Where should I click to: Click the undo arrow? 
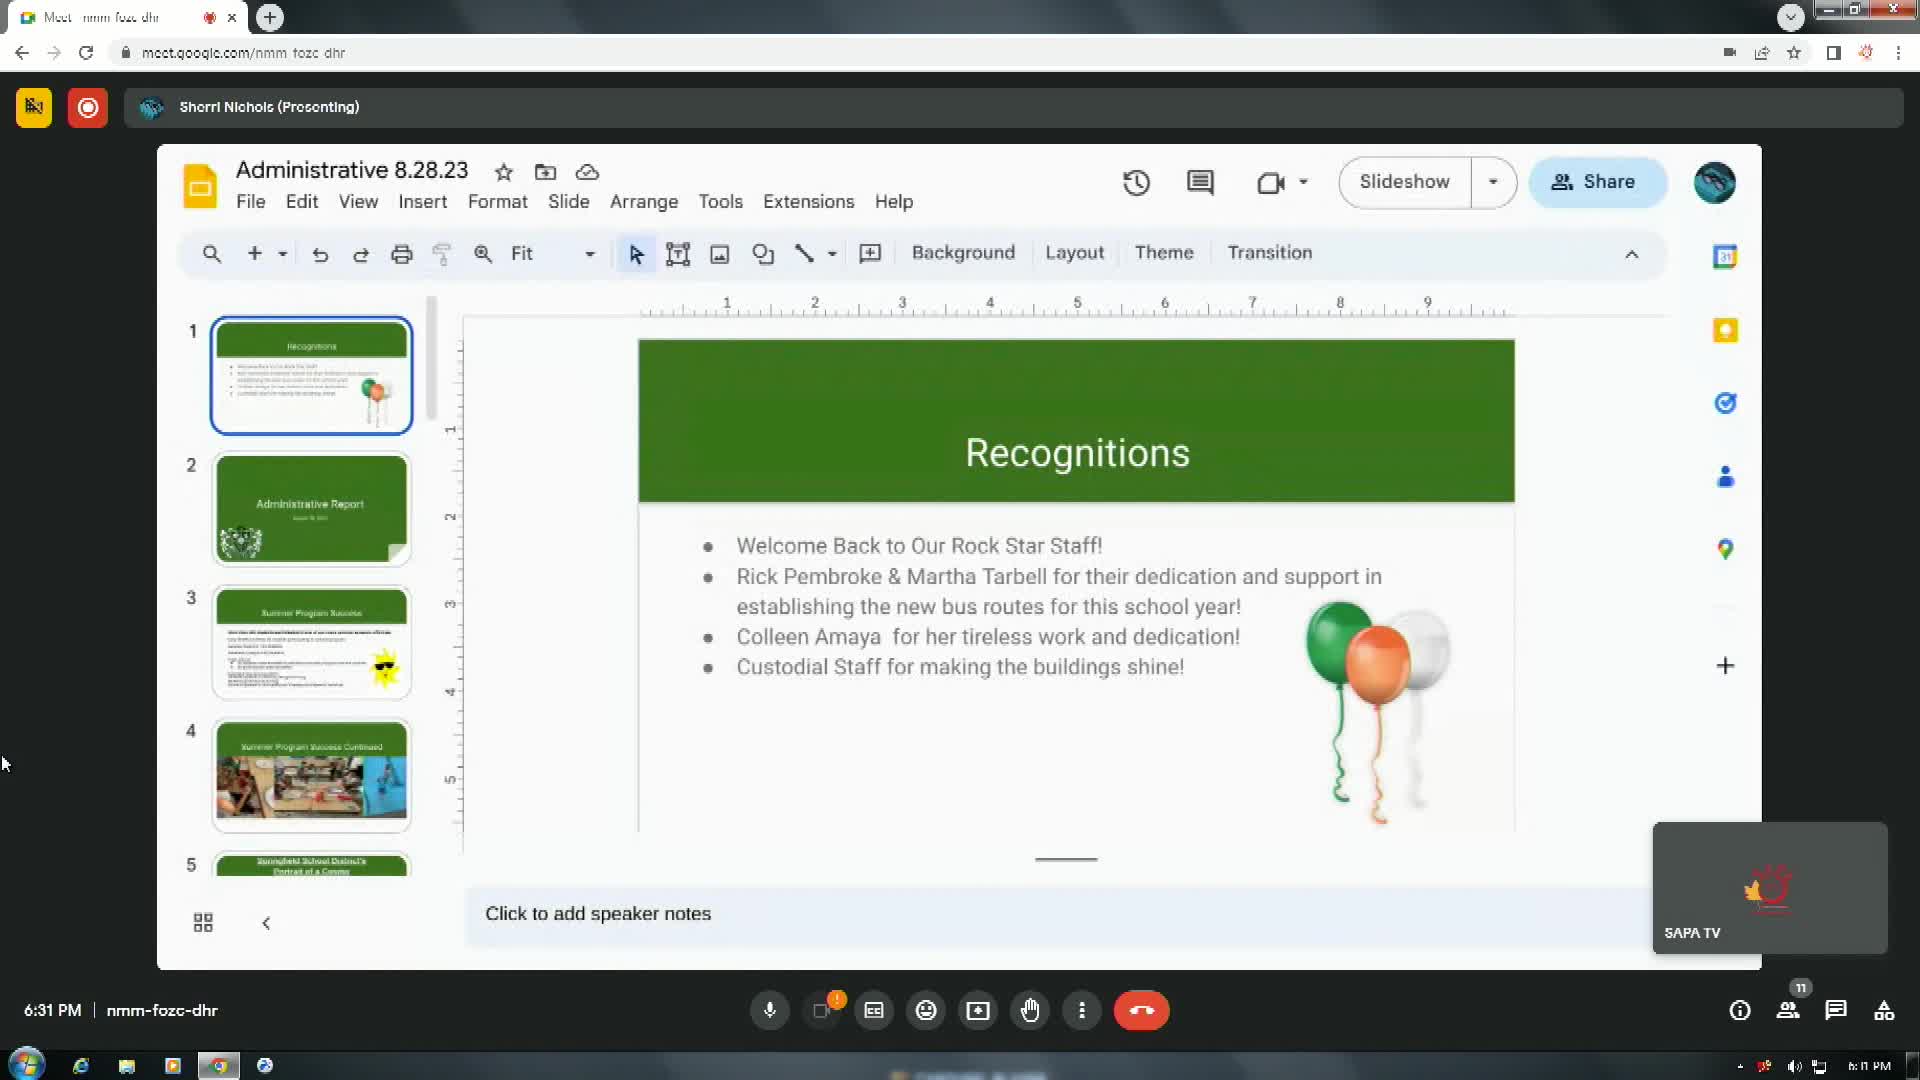click(x=320, y=254)
